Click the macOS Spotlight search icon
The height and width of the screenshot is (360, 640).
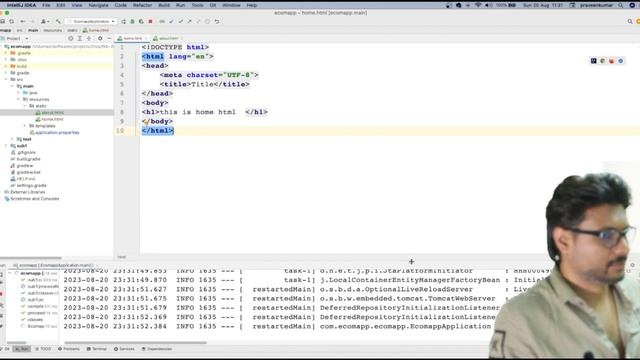[x=621, y=5]
